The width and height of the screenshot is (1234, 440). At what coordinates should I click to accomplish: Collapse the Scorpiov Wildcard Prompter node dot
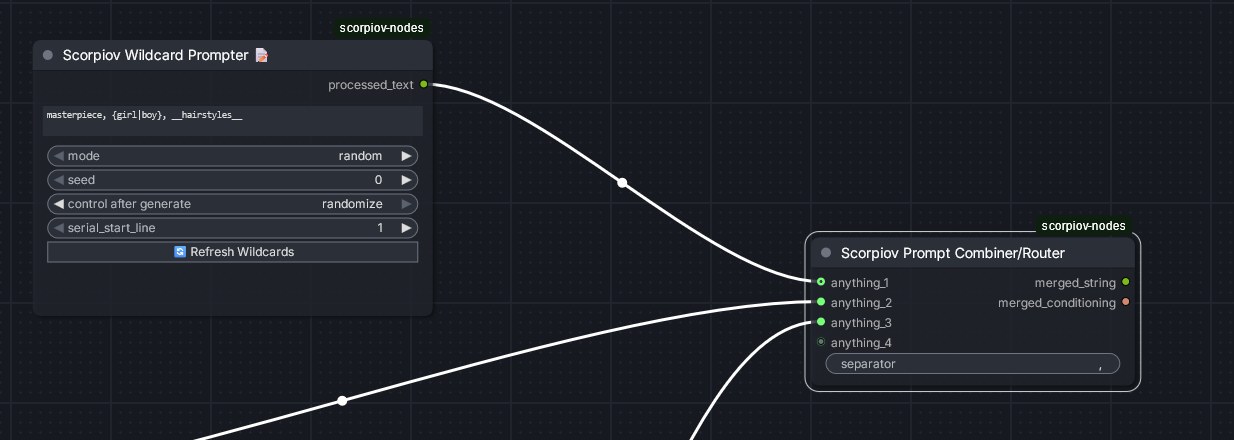pos(47,55)
